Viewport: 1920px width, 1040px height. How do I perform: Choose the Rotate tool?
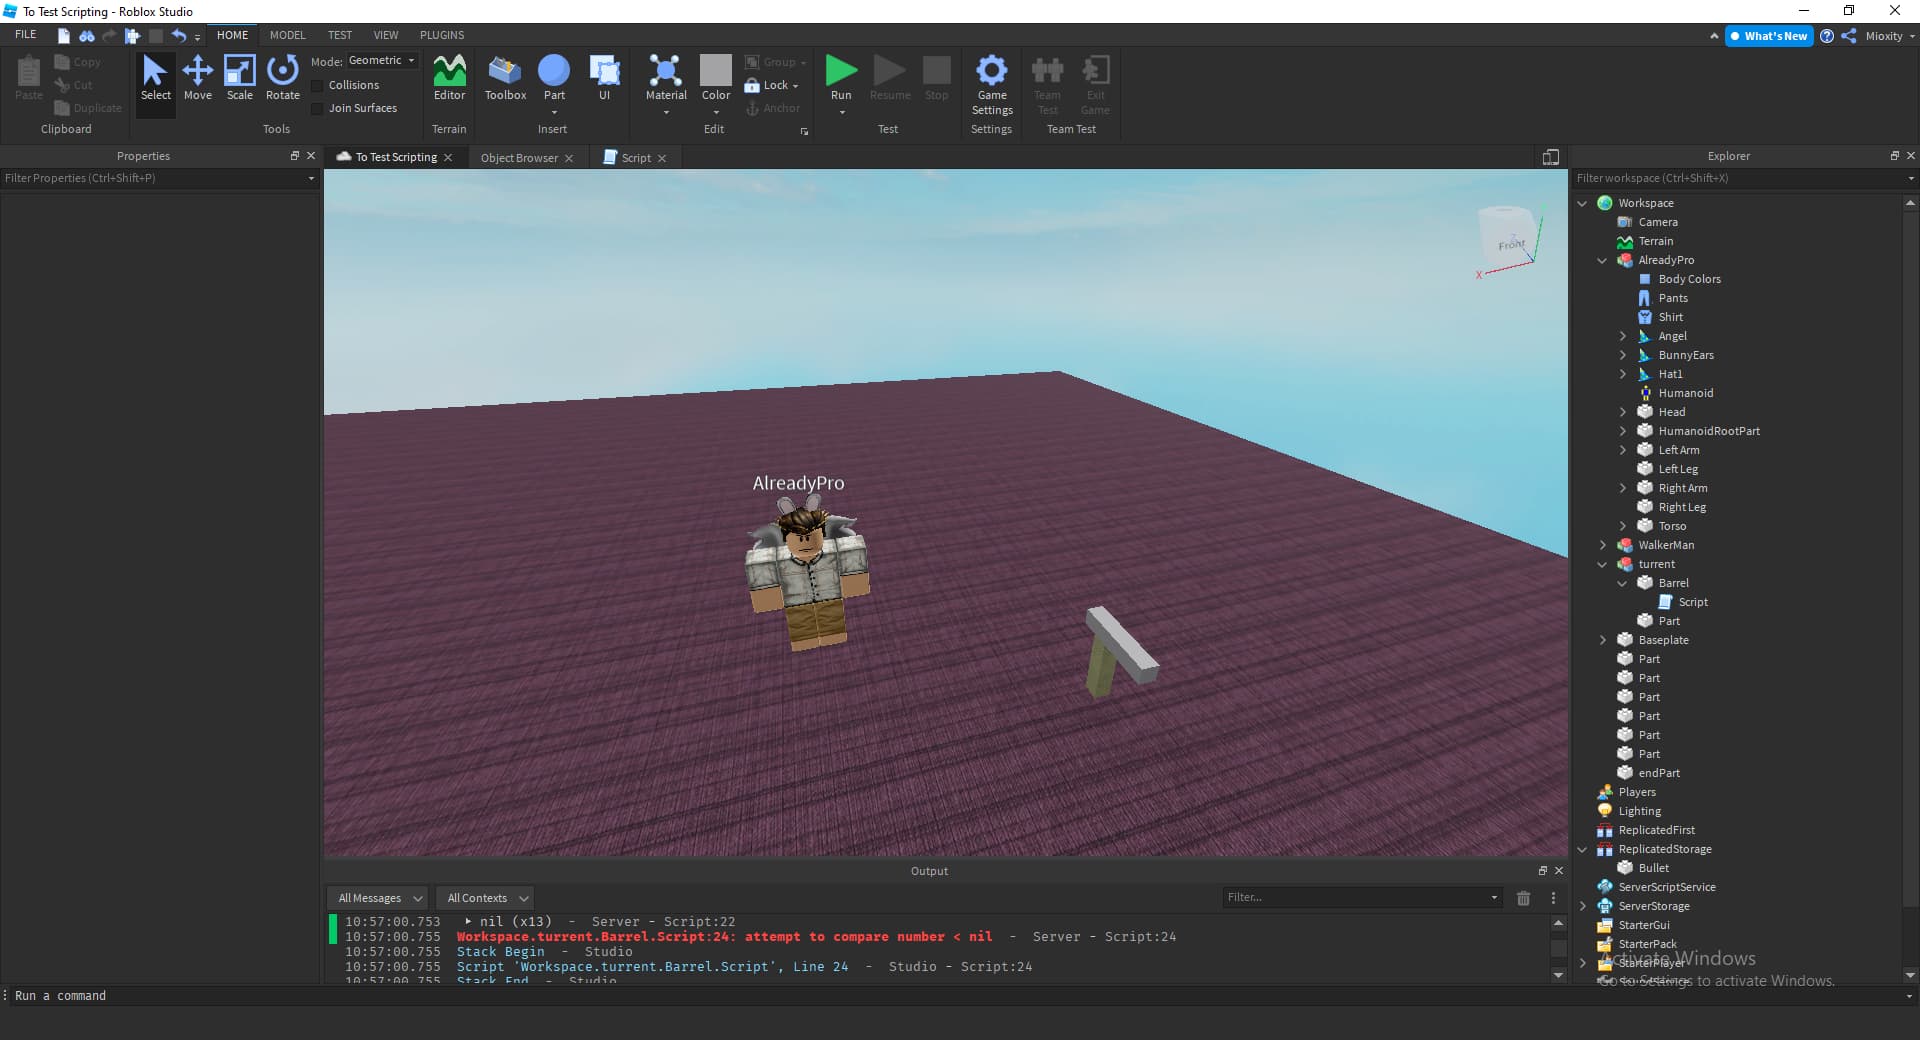click(x=283, y=77)
